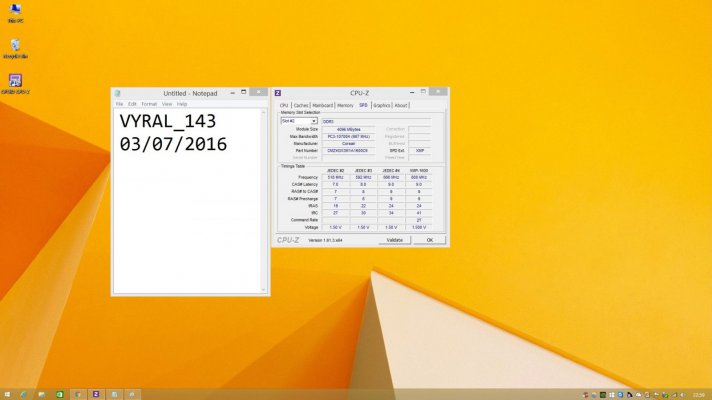
Task: Click the 03/07/2016 text line in Notepad
Action: [173, 144]
